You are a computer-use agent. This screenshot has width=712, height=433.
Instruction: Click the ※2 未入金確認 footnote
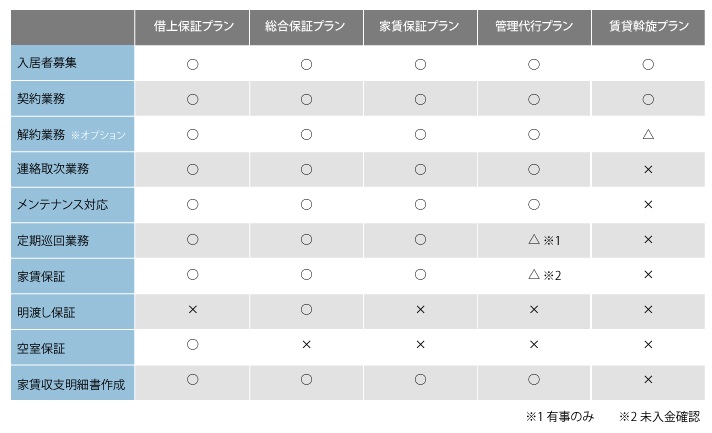click(659, 416)
